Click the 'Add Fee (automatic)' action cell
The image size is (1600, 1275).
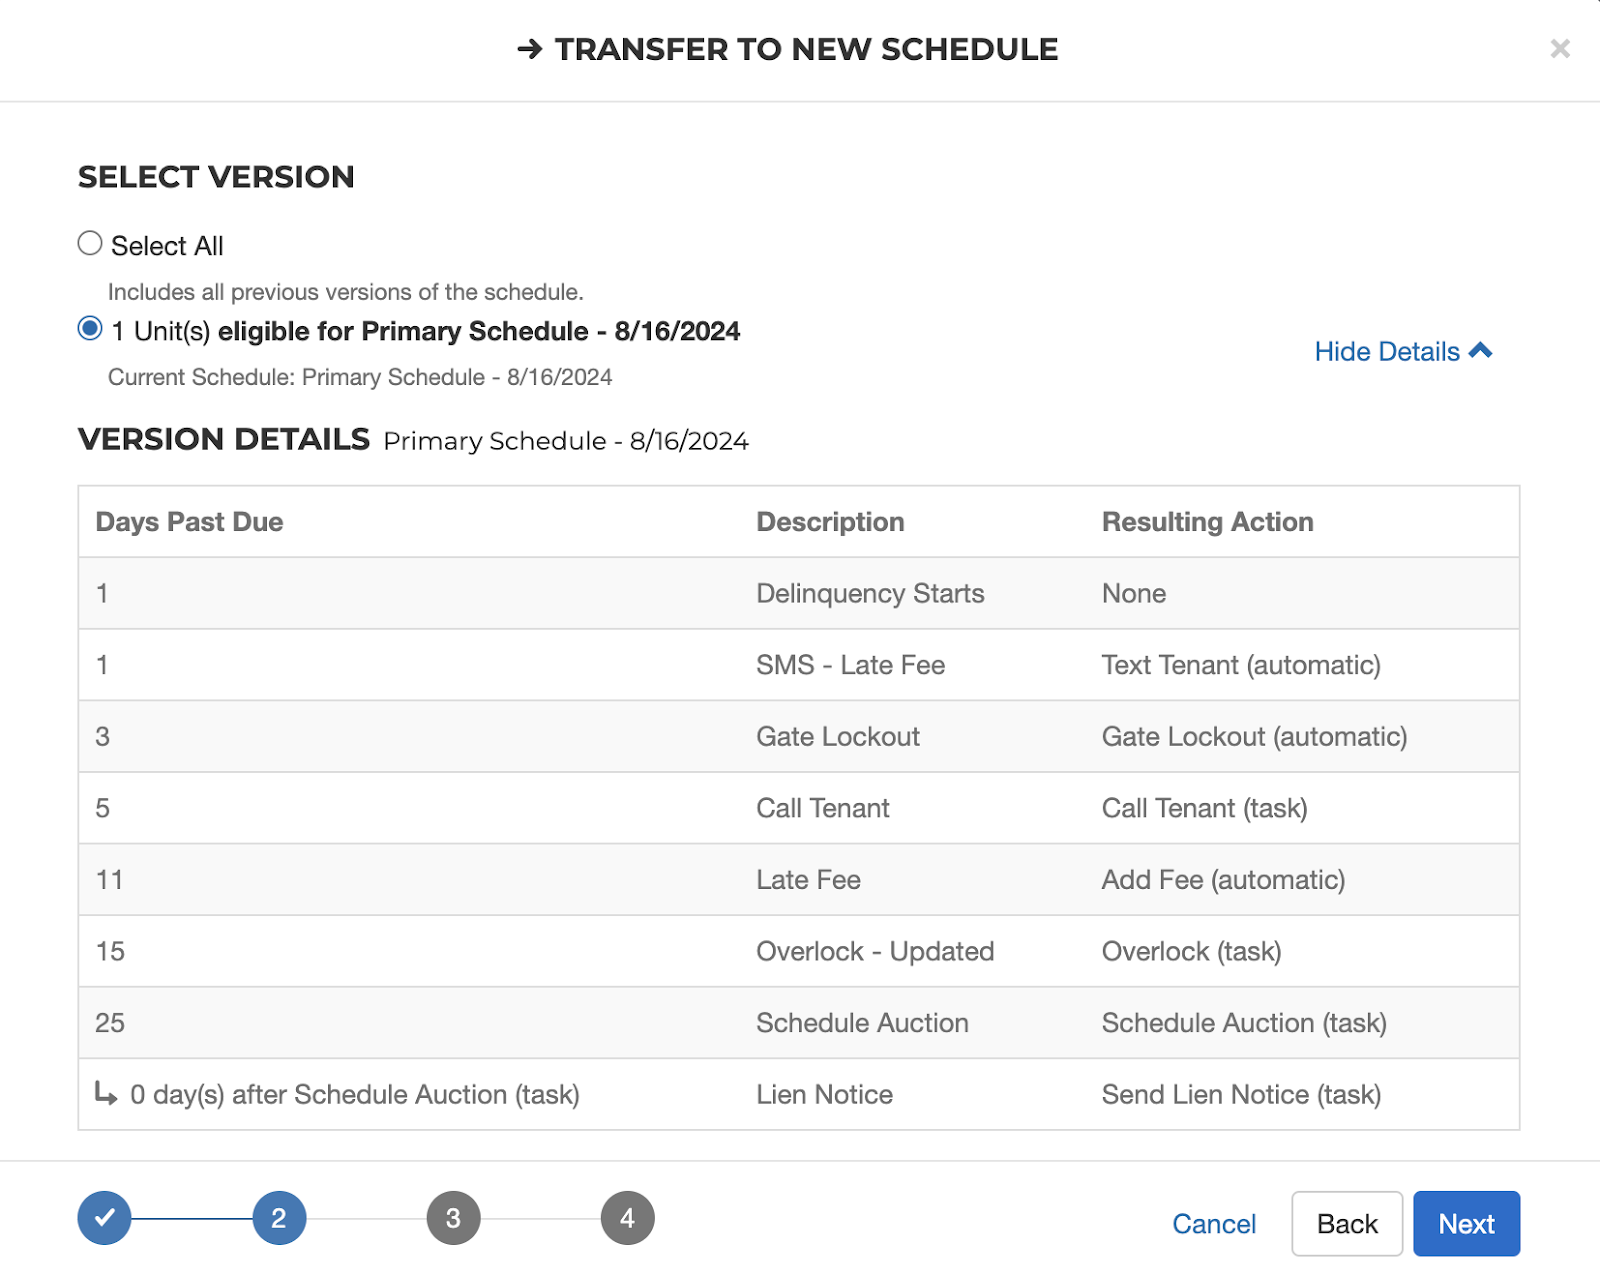(1223, 880)
